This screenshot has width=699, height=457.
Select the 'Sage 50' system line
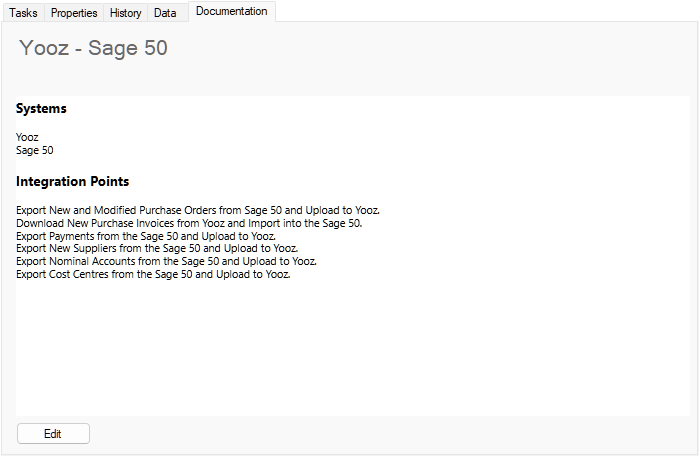tap(35, 150)
